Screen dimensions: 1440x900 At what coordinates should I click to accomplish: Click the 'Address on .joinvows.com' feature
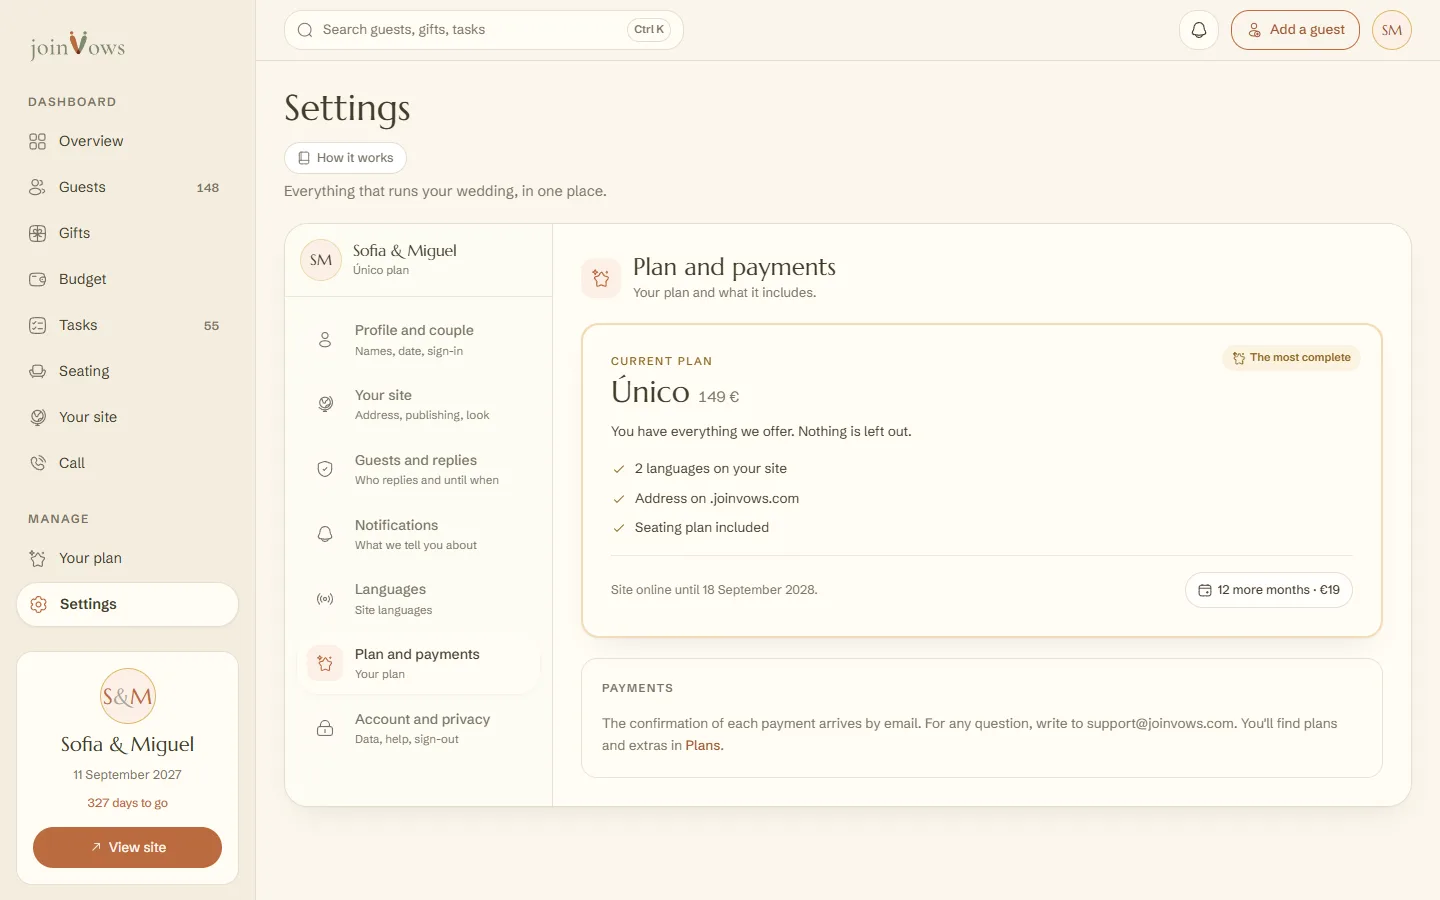(x=717, y=498)
